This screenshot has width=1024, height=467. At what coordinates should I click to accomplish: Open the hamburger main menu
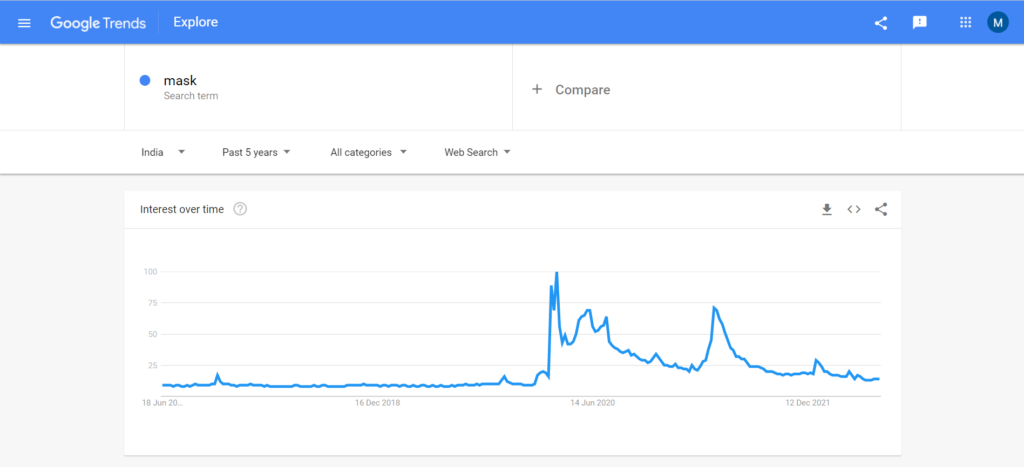pos(24,22)
